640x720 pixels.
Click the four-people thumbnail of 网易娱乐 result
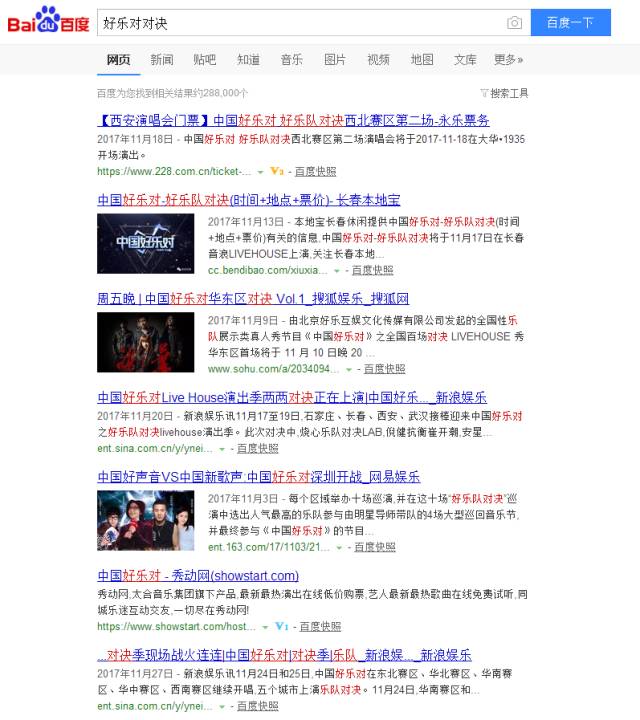[x=146, y=520]
